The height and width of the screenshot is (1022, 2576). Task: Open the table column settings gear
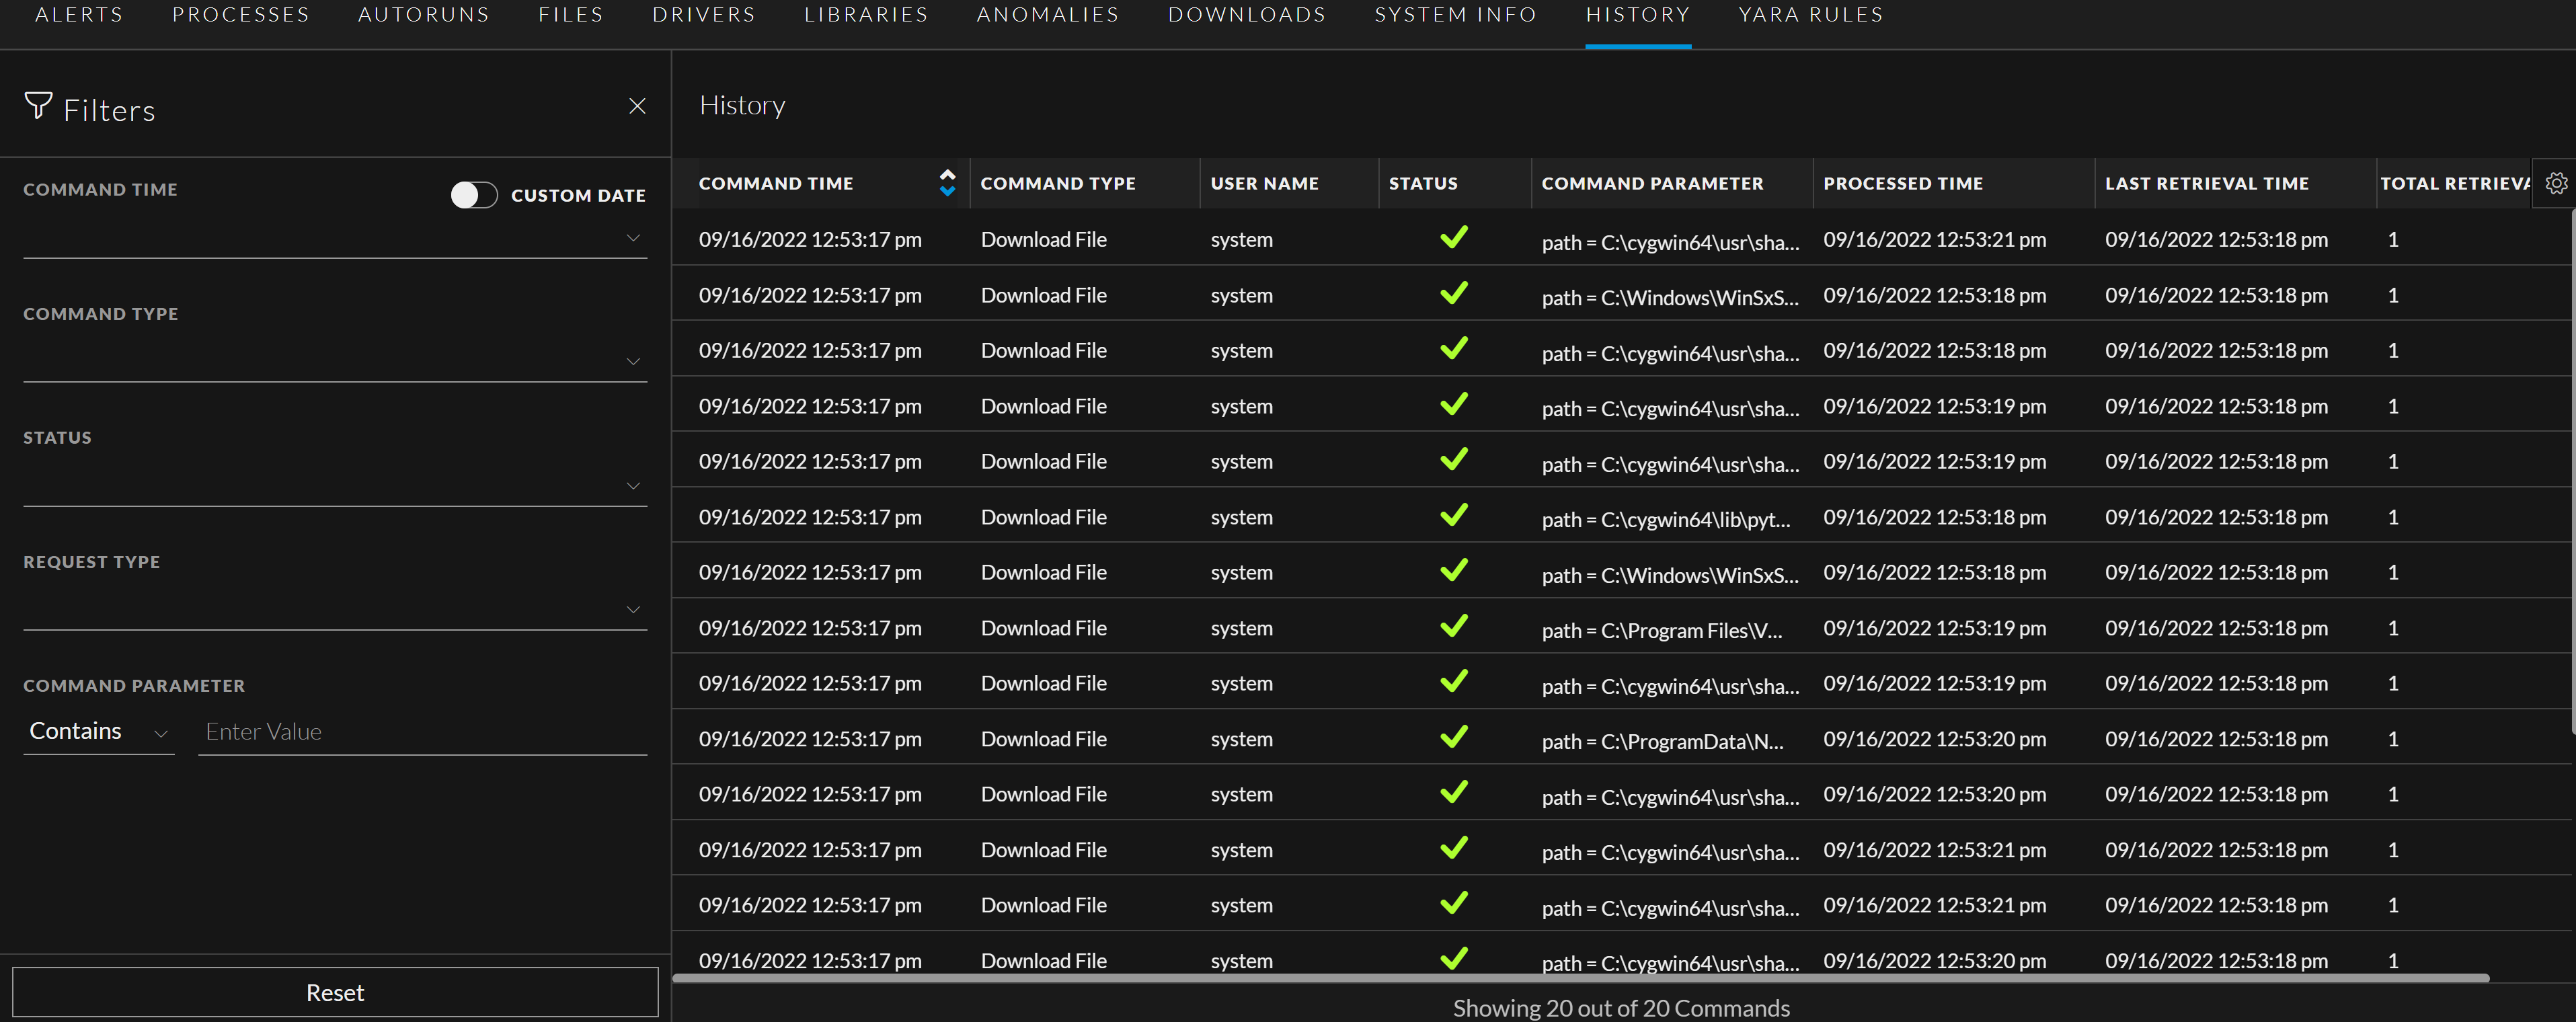[x=2556, y=183]
